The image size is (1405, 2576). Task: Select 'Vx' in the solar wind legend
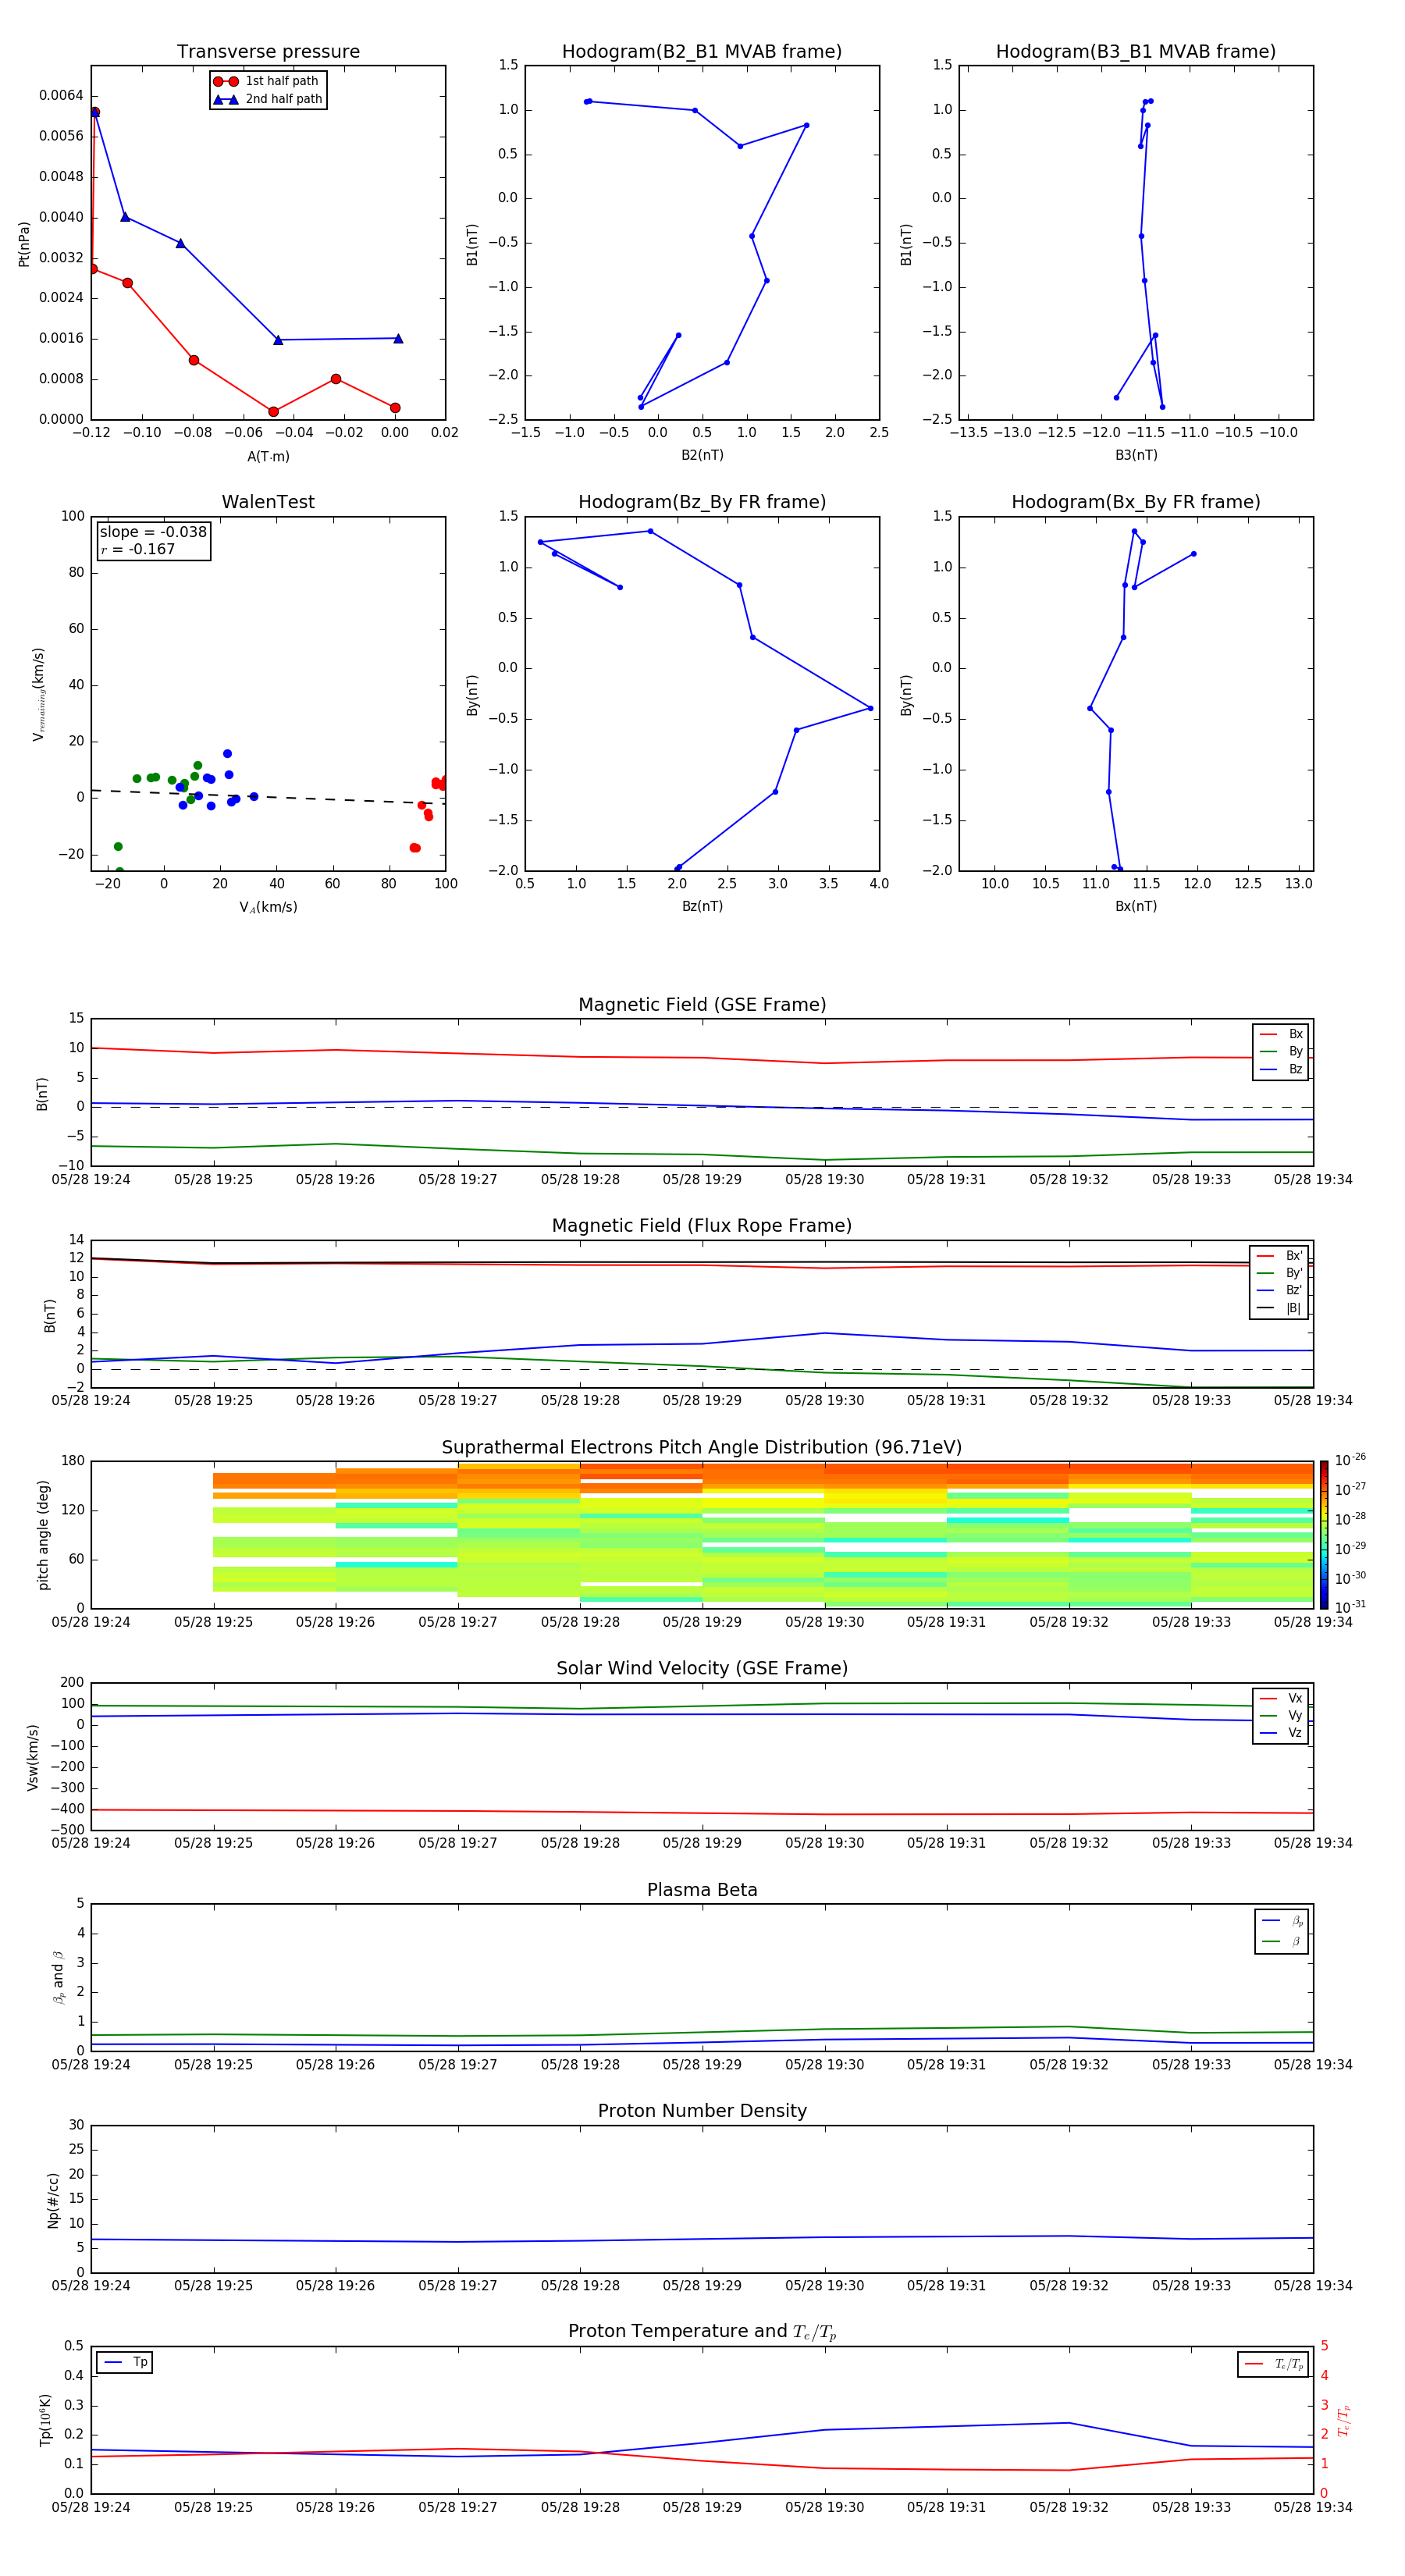pos(1281,1698)
